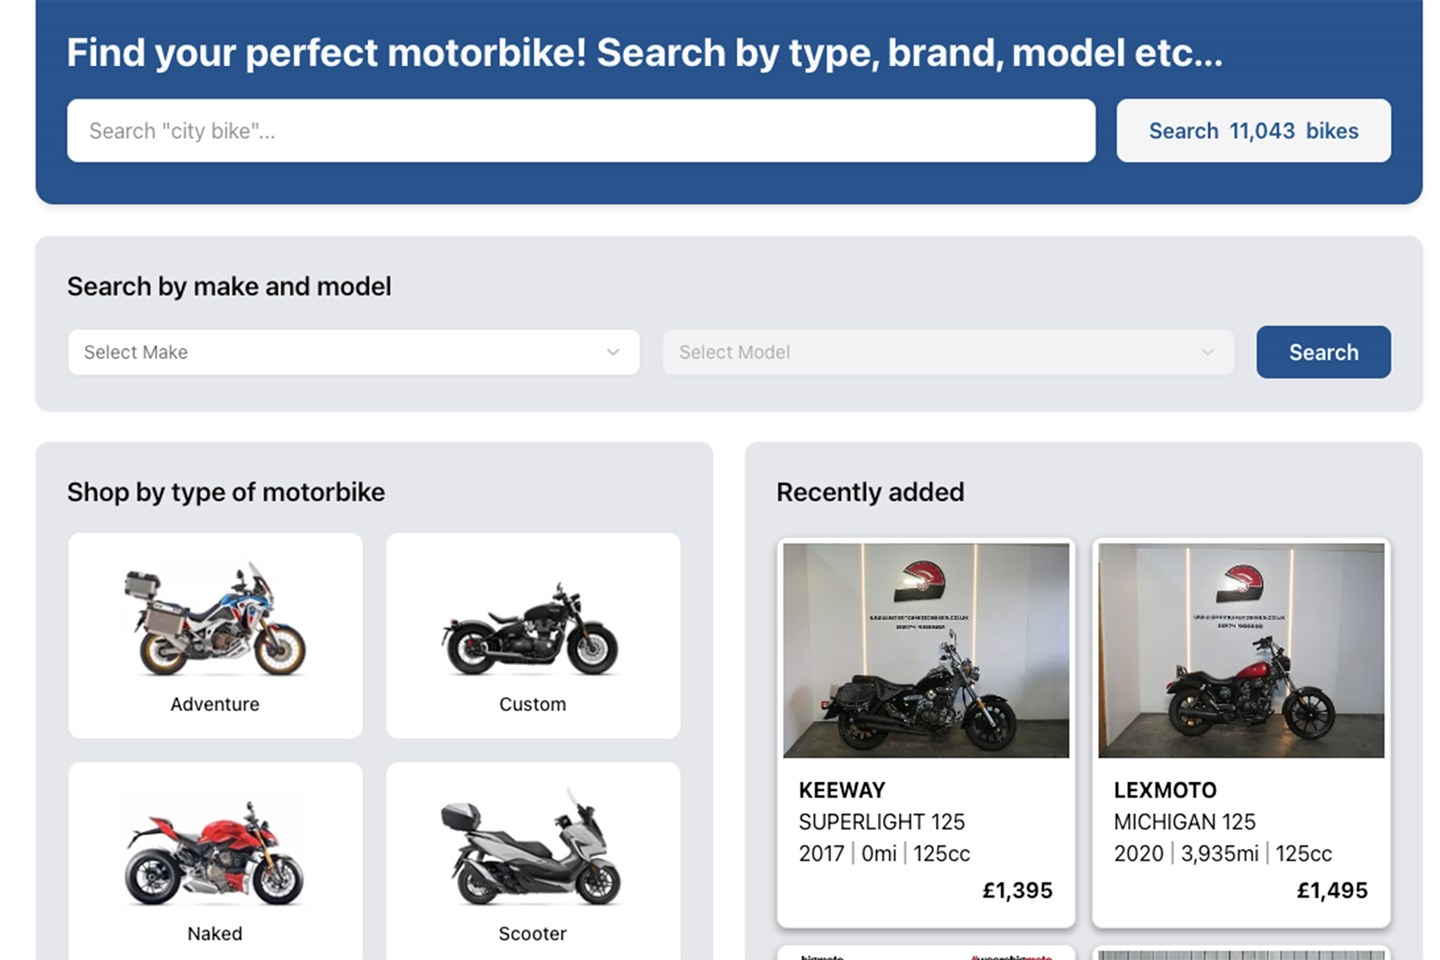1440x960 pixels.
Task: Click the Custom motorbike image
Action: click(x=532, y=632)
